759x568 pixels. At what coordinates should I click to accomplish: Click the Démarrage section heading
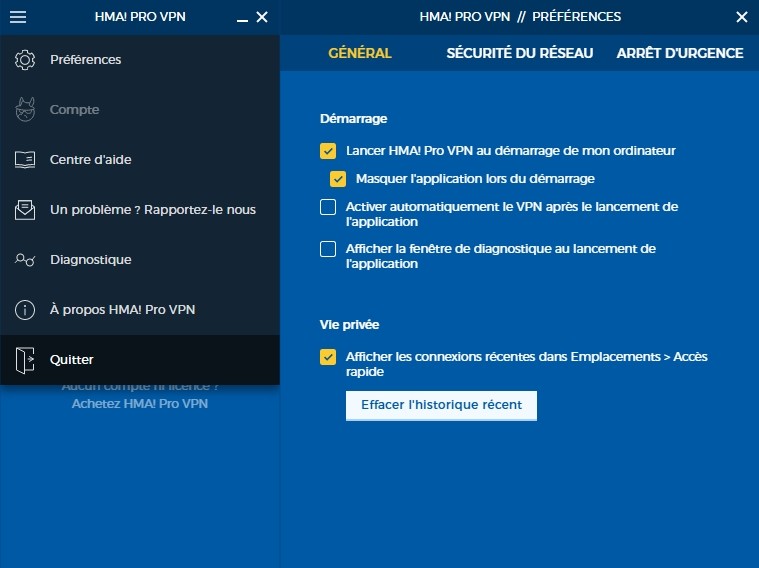[353, 119]
